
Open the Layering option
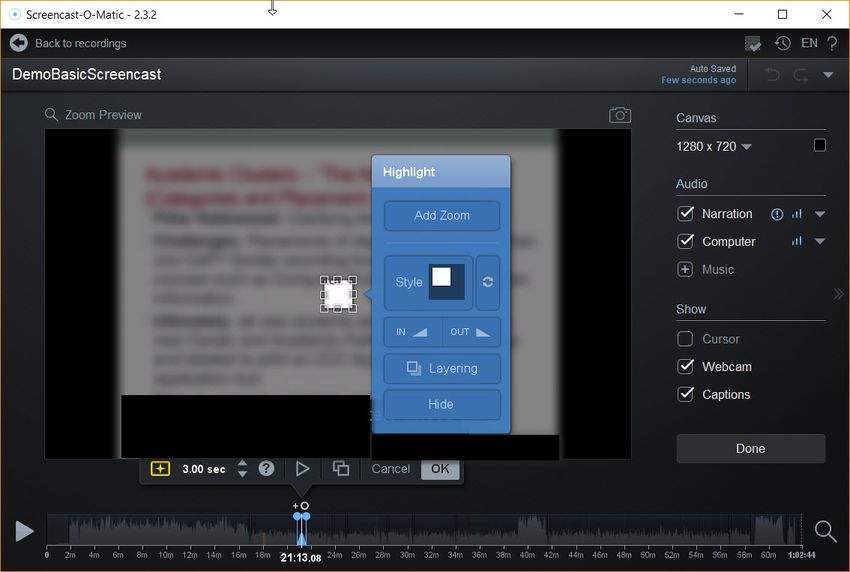442,369
